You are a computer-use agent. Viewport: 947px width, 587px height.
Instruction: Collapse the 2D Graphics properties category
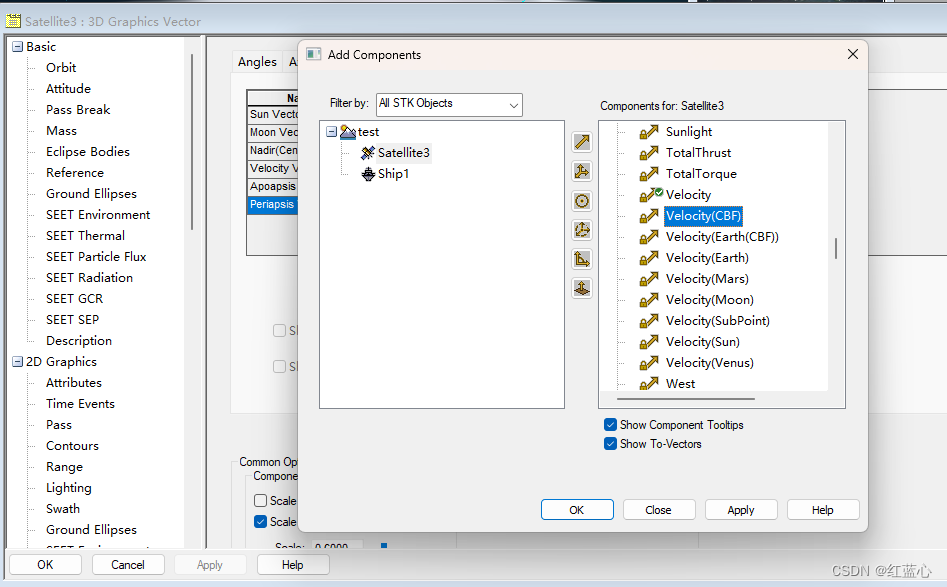pyautogui.click(x=18, y=362)
